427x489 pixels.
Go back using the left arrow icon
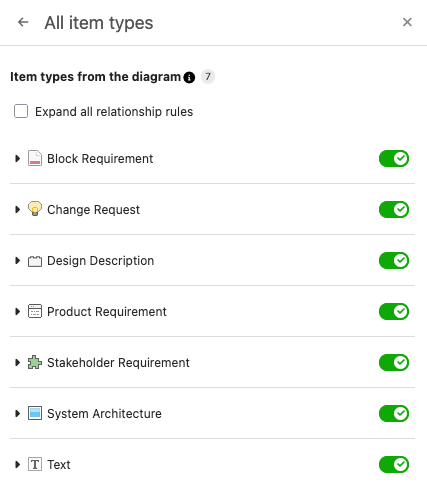(23, 22)
